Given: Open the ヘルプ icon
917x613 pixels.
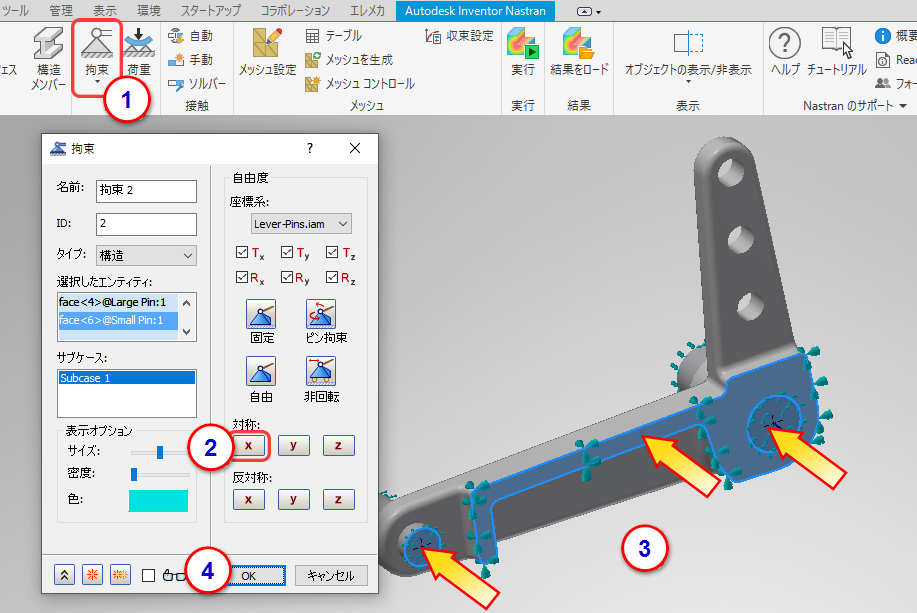Looking at the screenshot, I should pyautogui.click(x=785, y=53).
